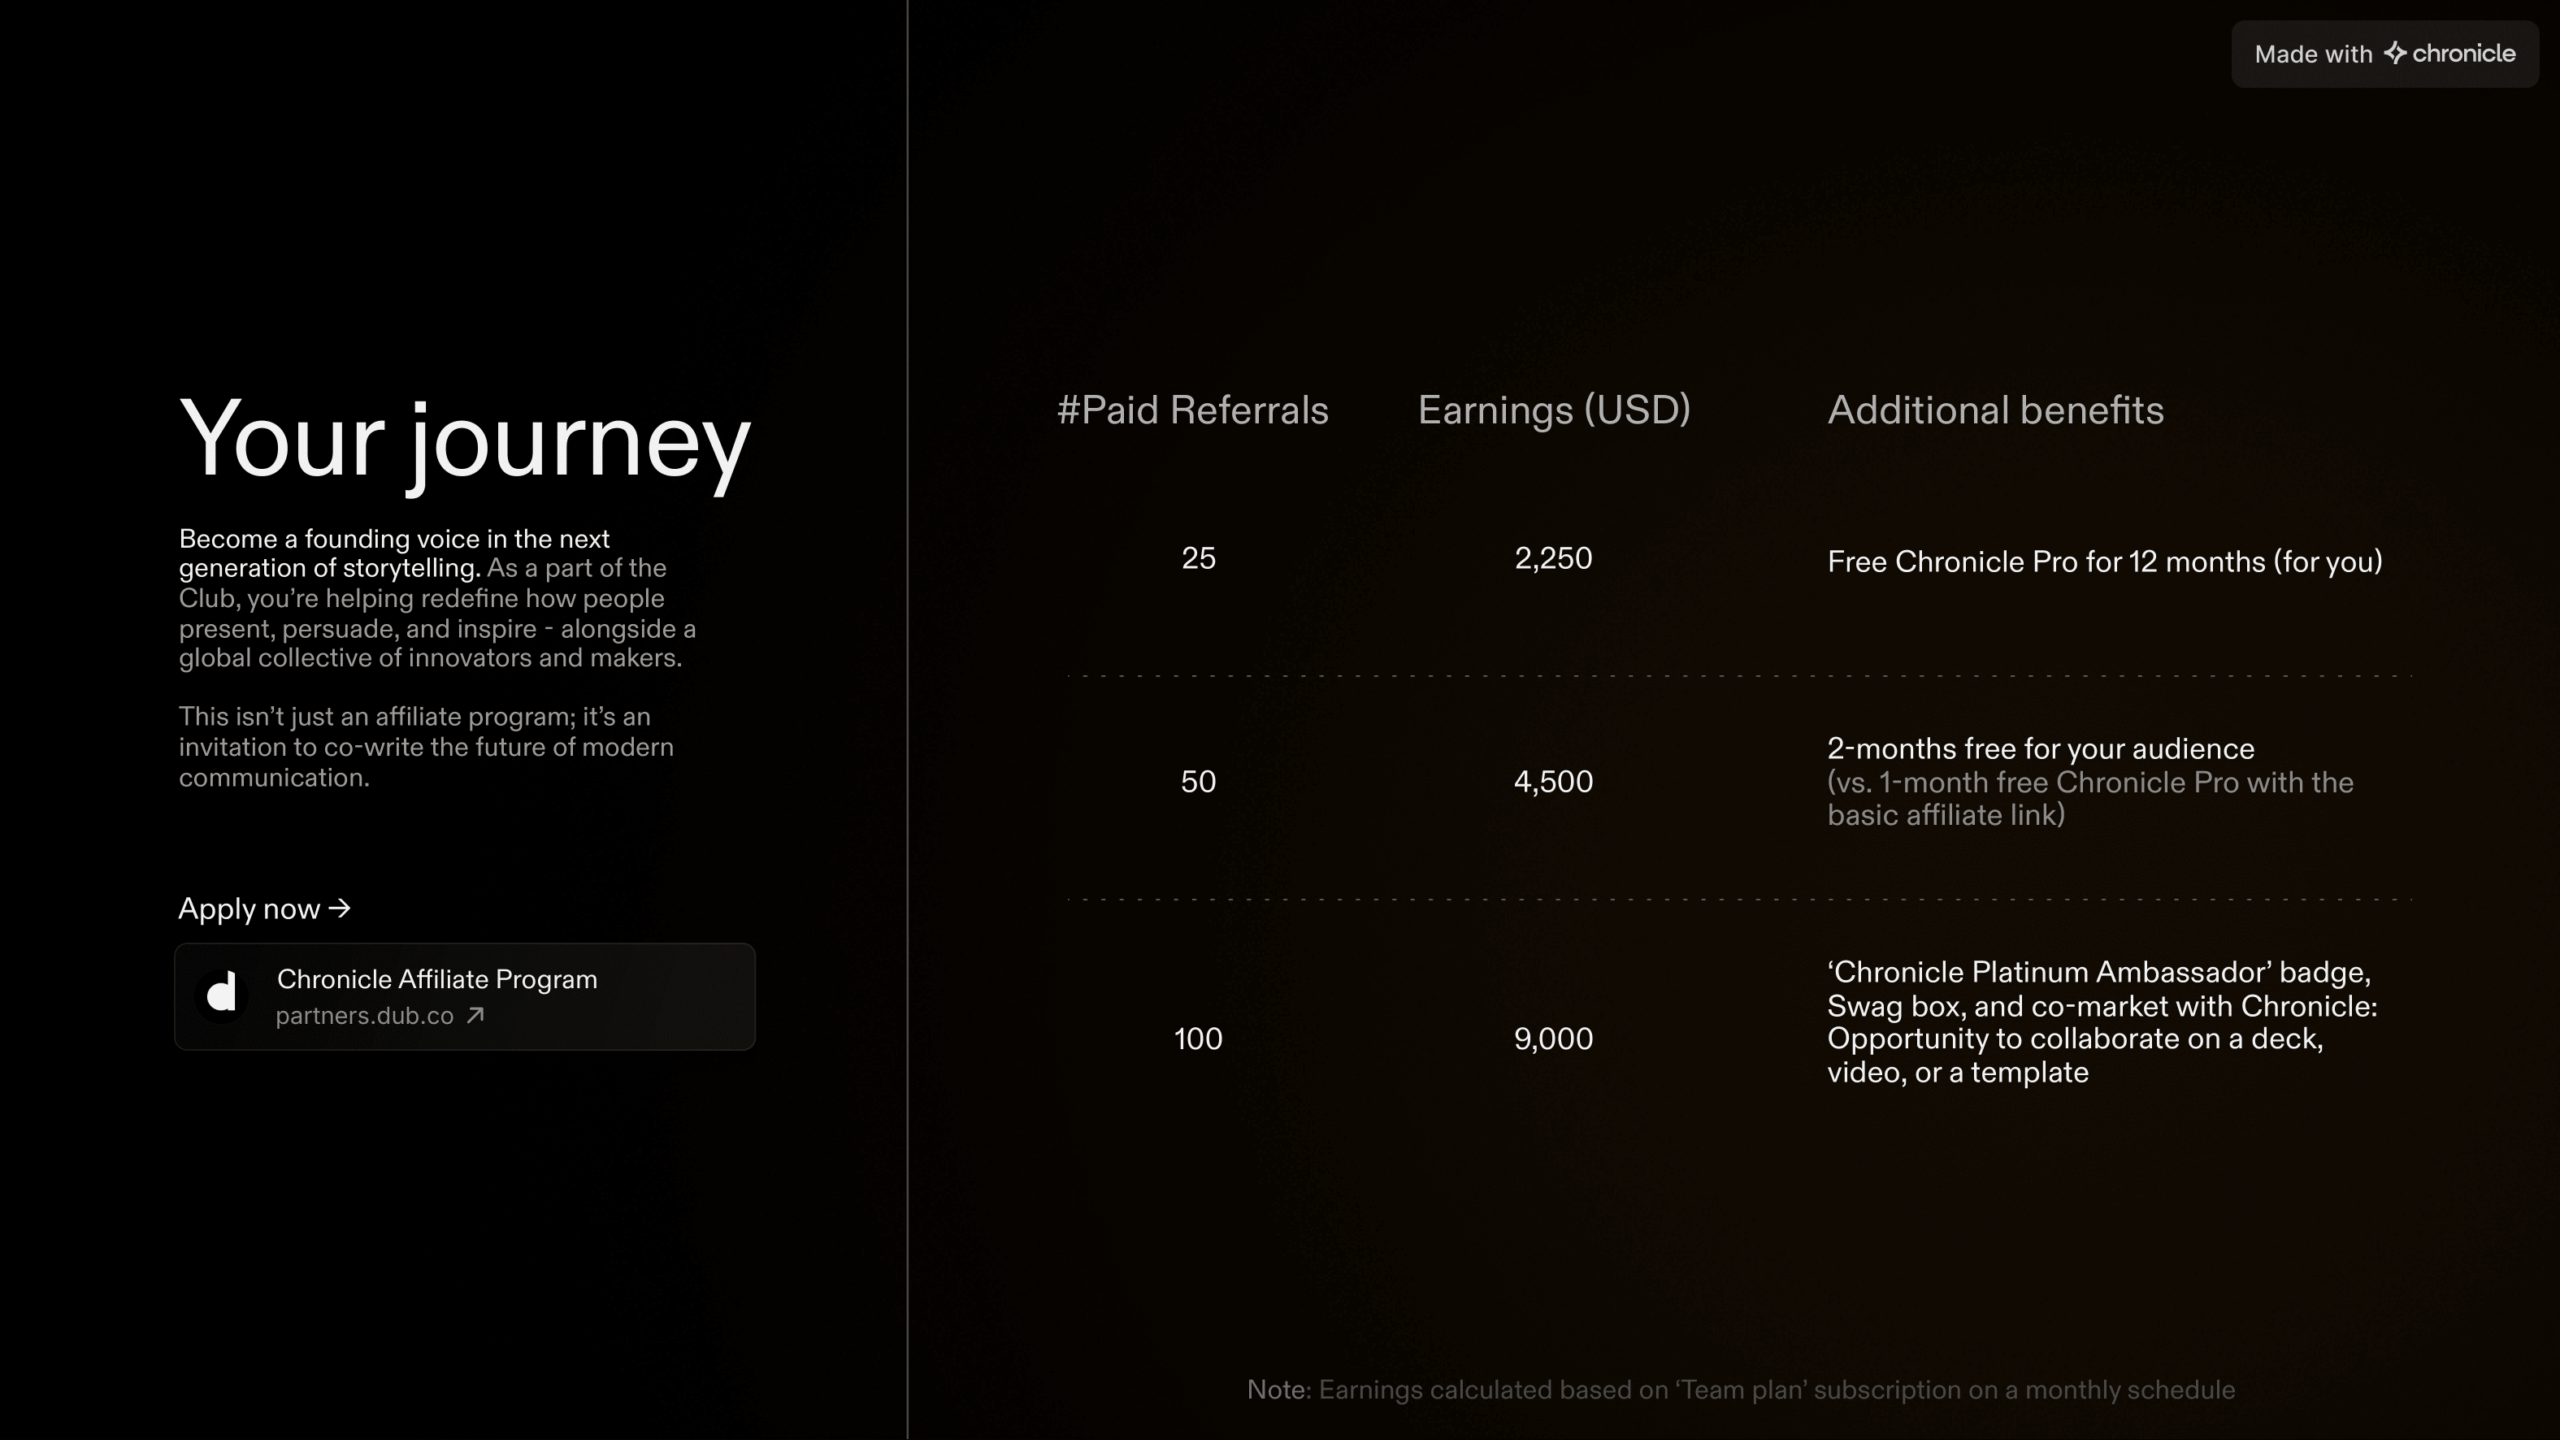Select the 4,500 earnings value
Screen dimensions: 2560x1440
[1553, 781]
